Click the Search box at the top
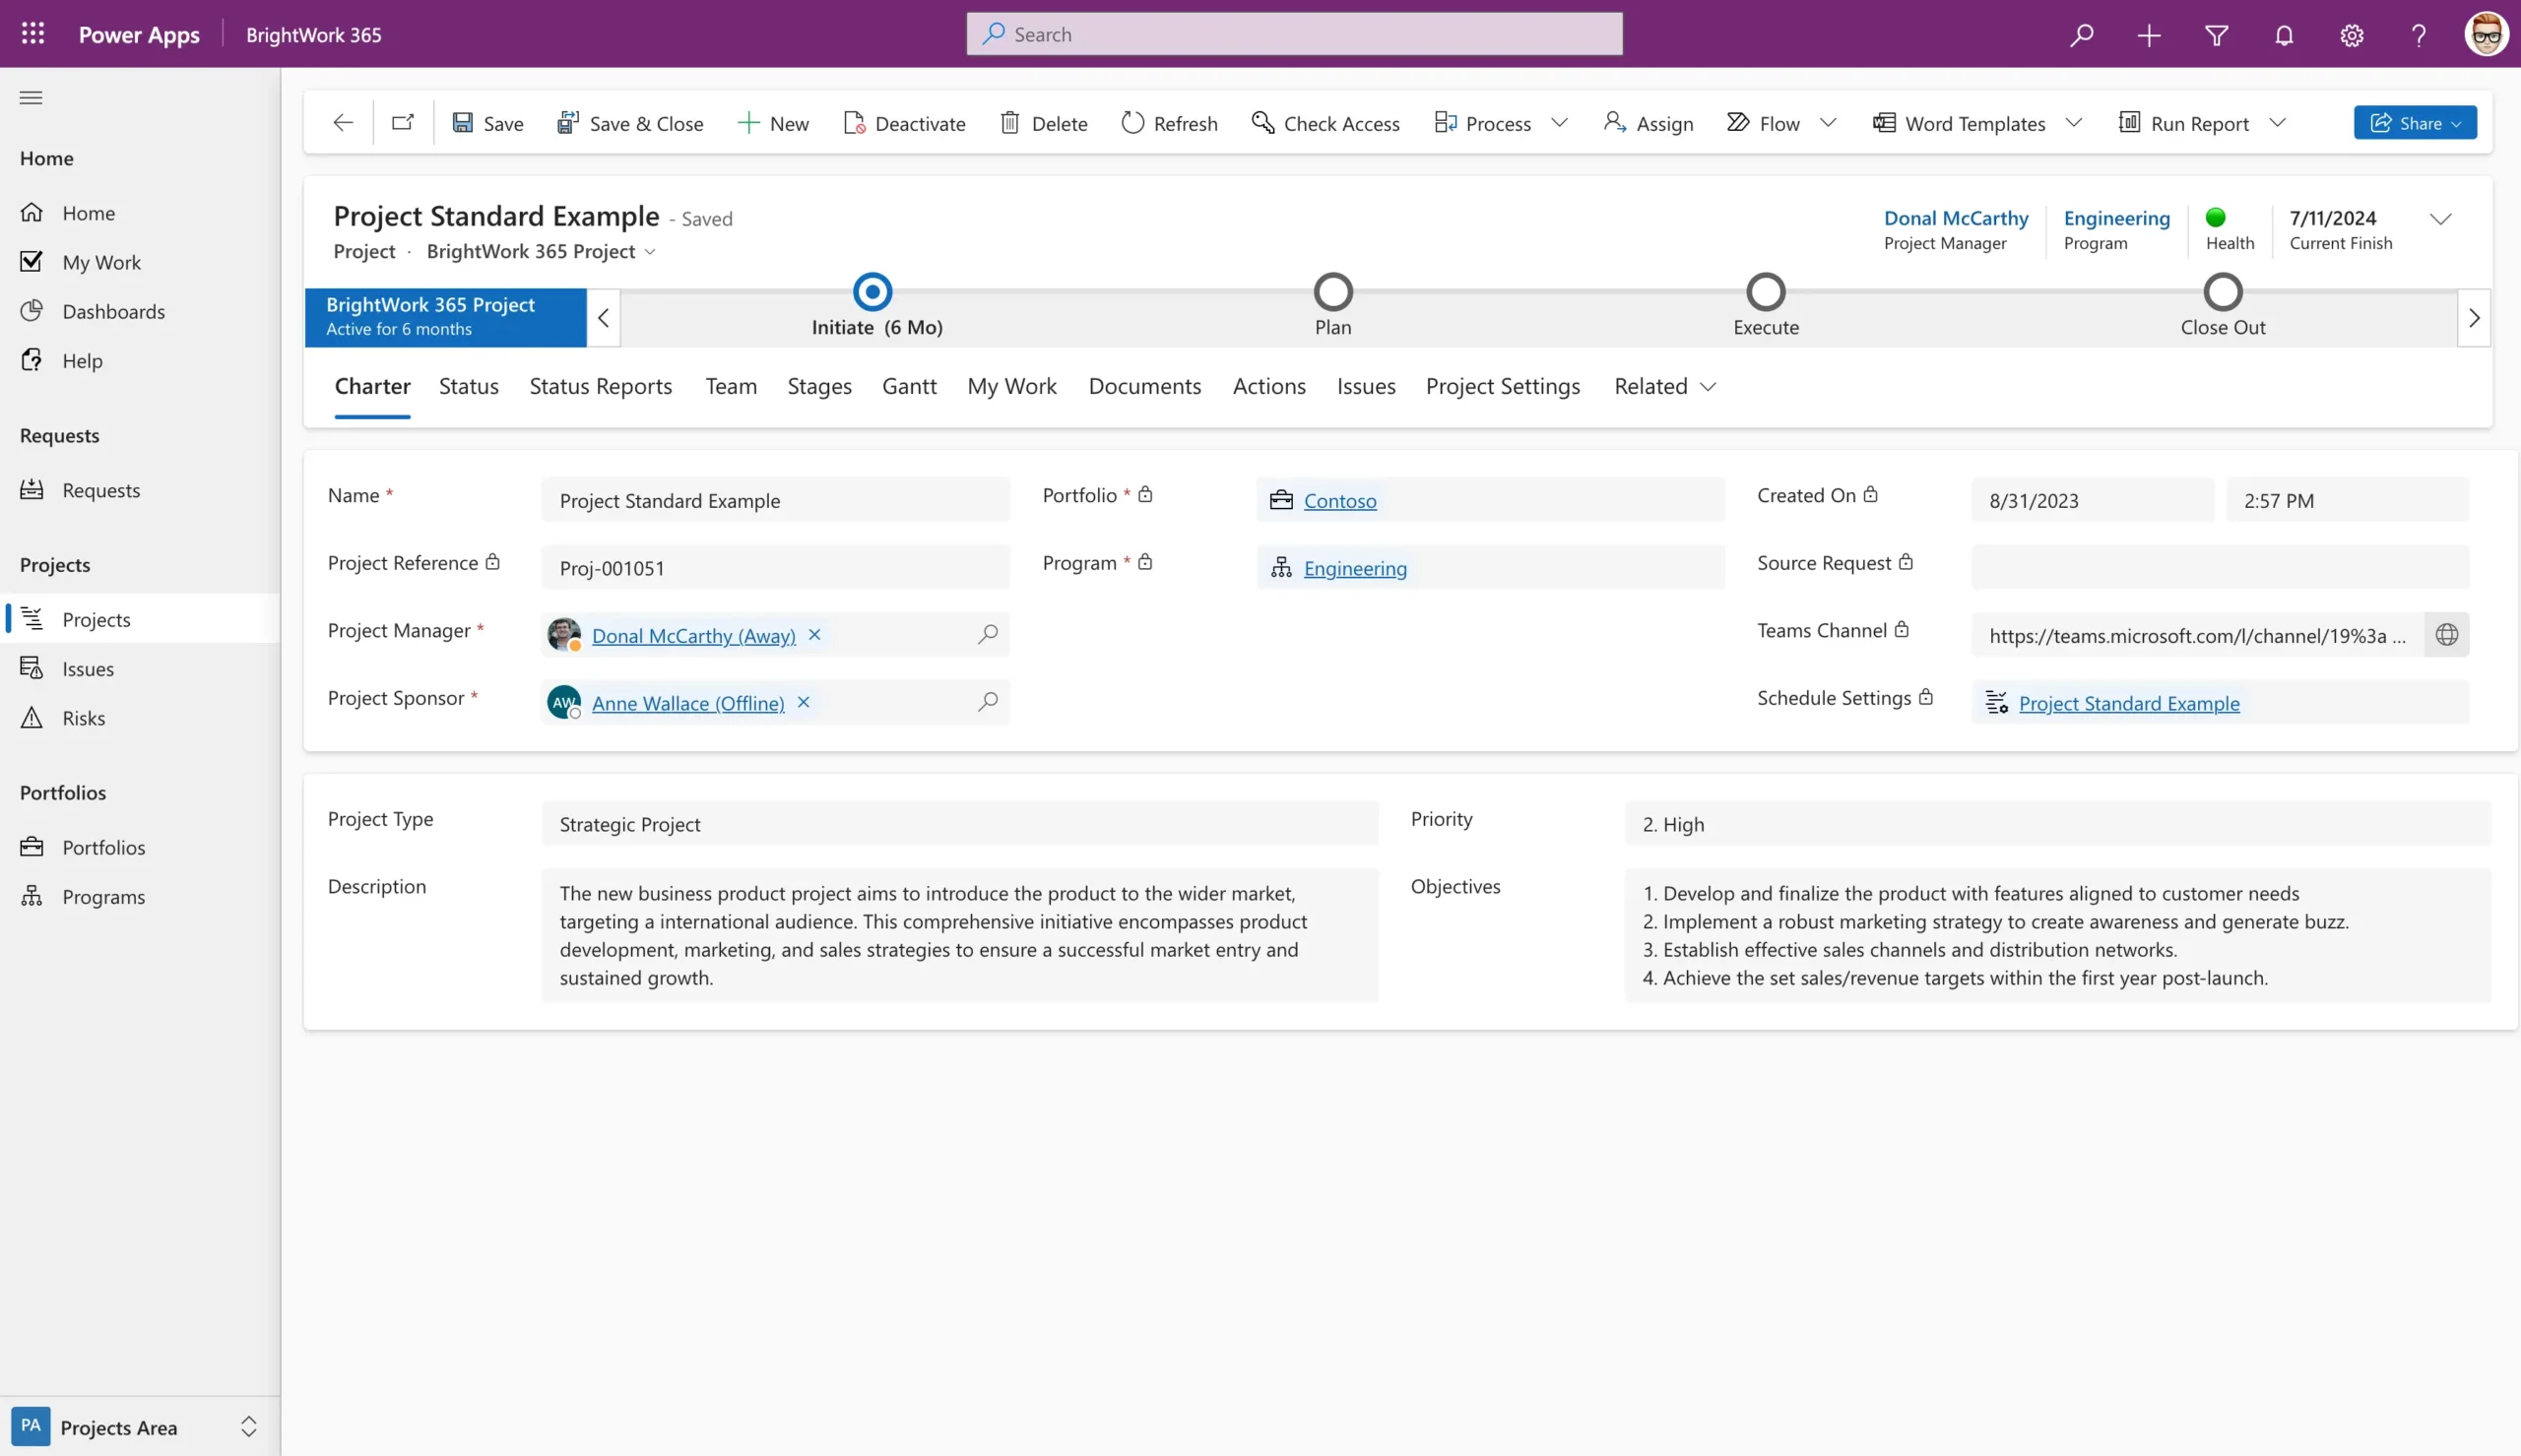 tap(1294, 33)
